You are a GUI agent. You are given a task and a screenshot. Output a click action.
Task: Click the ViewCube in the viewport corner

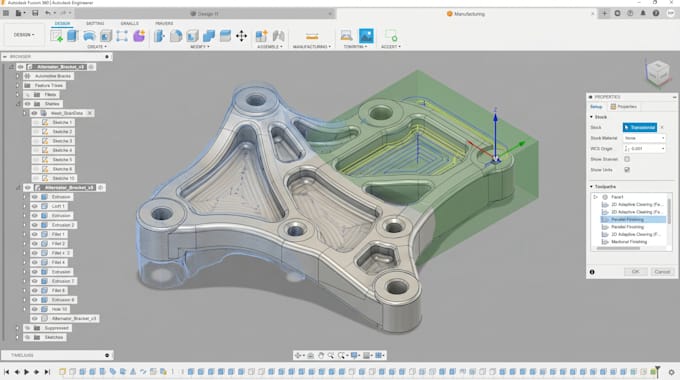pyautogui.click(x=657, y=72)
